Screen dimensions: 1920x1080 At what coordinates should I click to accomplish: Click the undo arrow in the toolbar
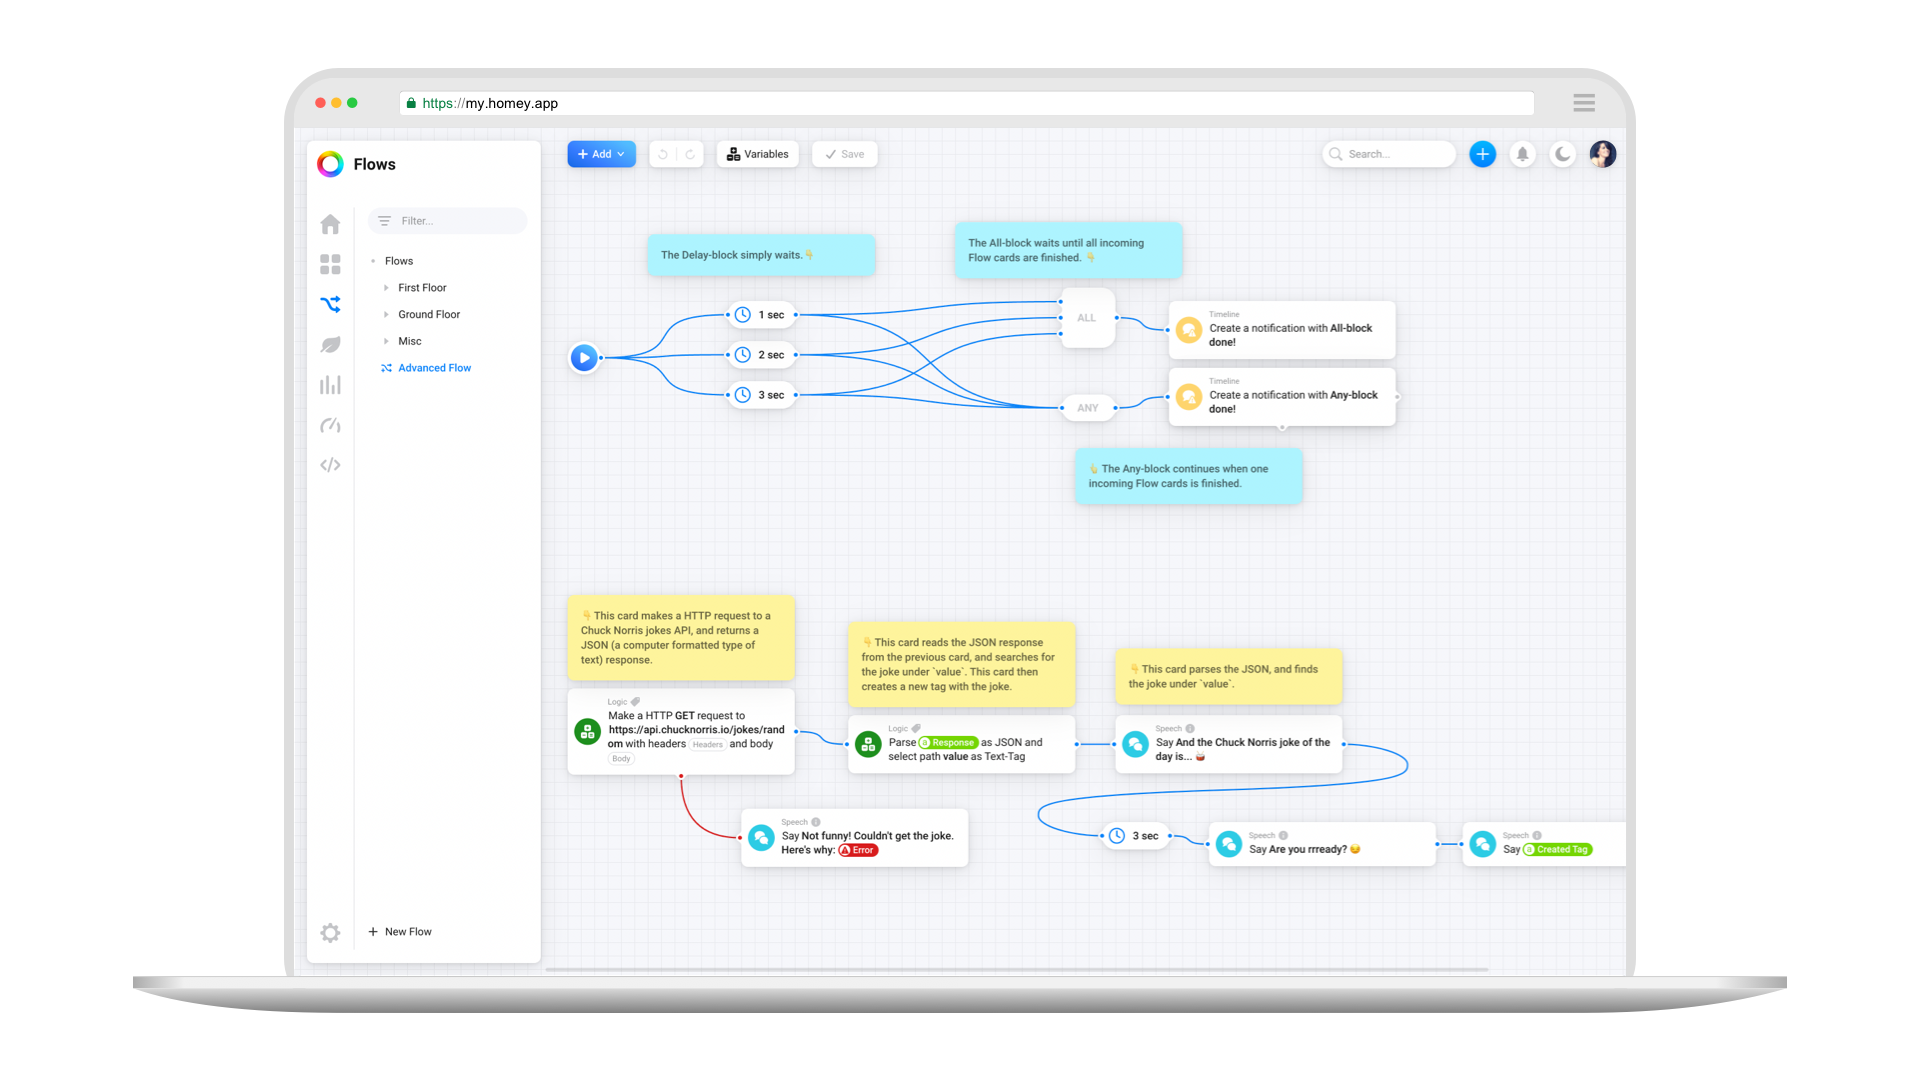(x=663, y=154)
